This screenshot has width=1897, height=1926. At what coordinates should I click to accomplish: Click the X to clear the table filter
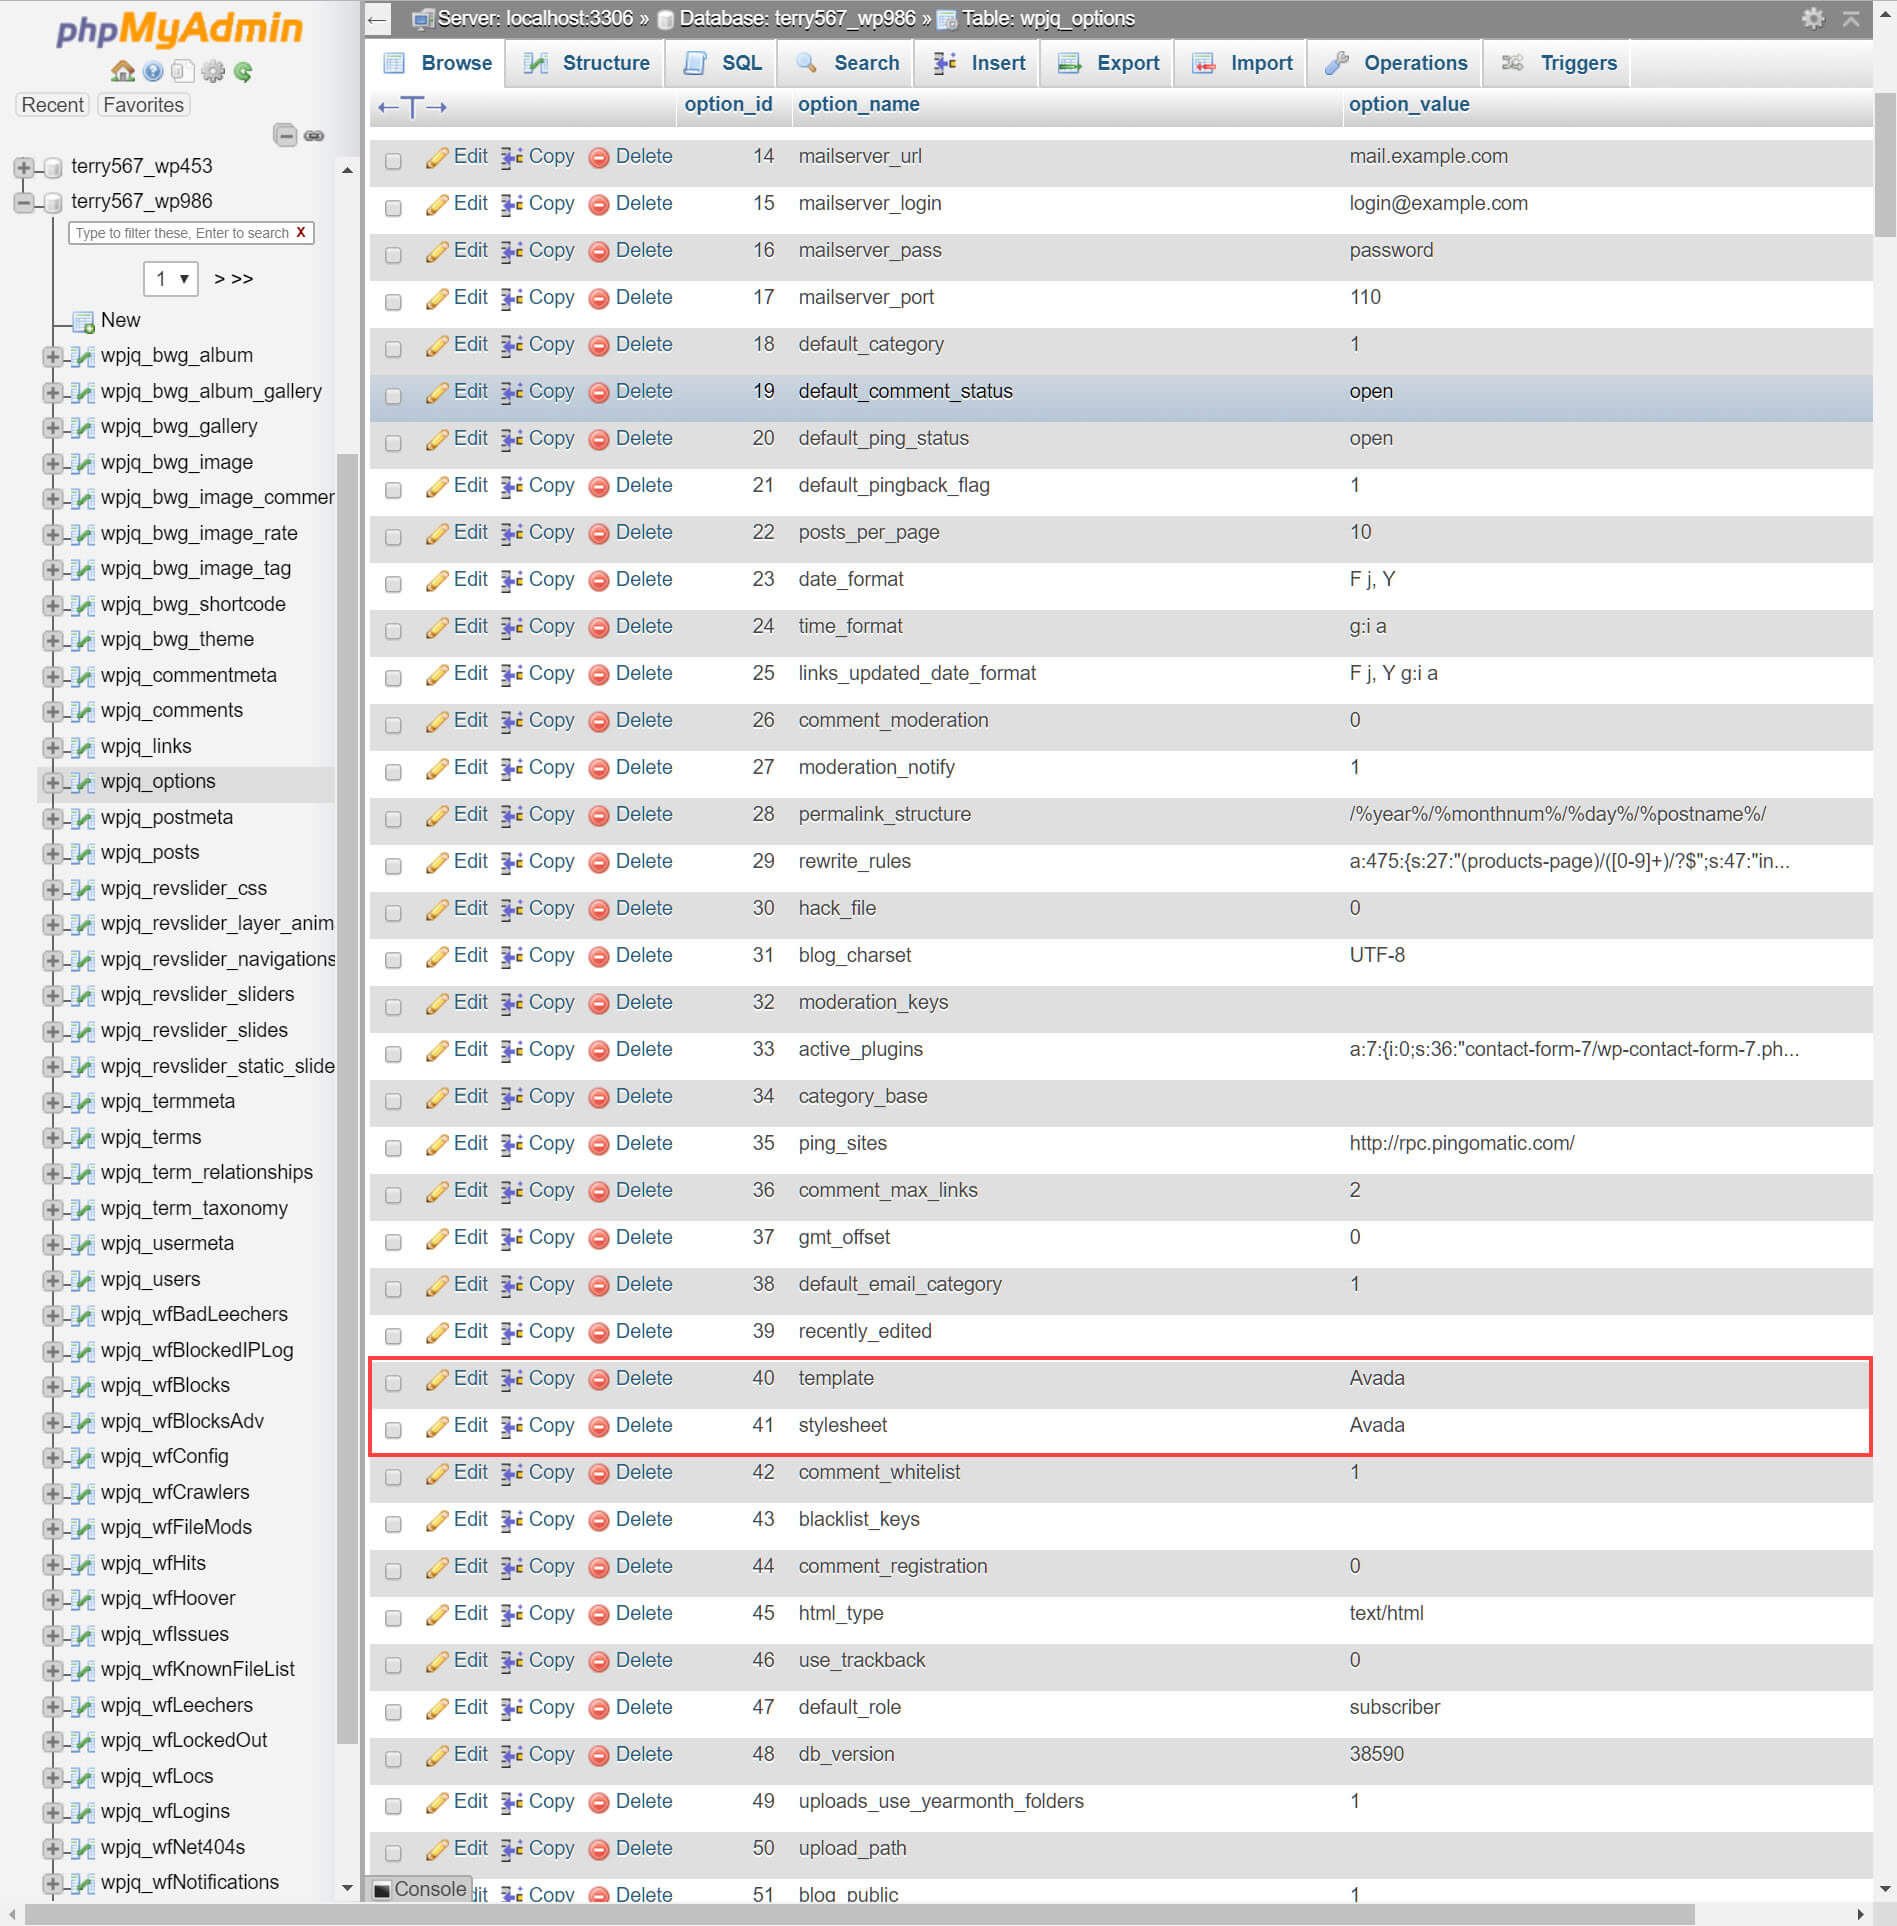[300, 232]
